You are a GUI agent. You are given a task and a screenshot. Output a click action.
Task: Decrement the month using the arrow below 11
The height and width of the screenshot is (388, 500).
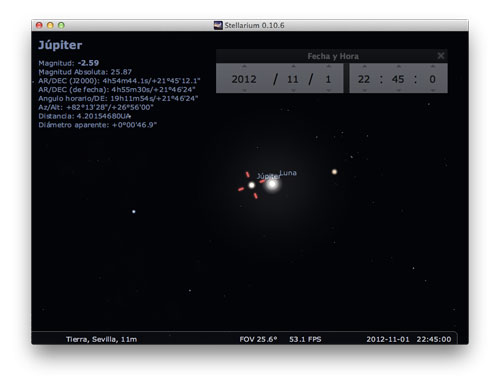[x=293, y=90]
